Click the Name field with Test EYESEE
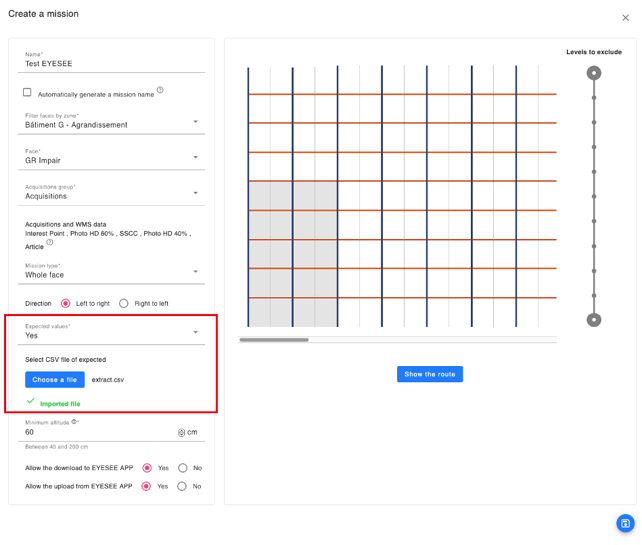 (x=111, y=63)
